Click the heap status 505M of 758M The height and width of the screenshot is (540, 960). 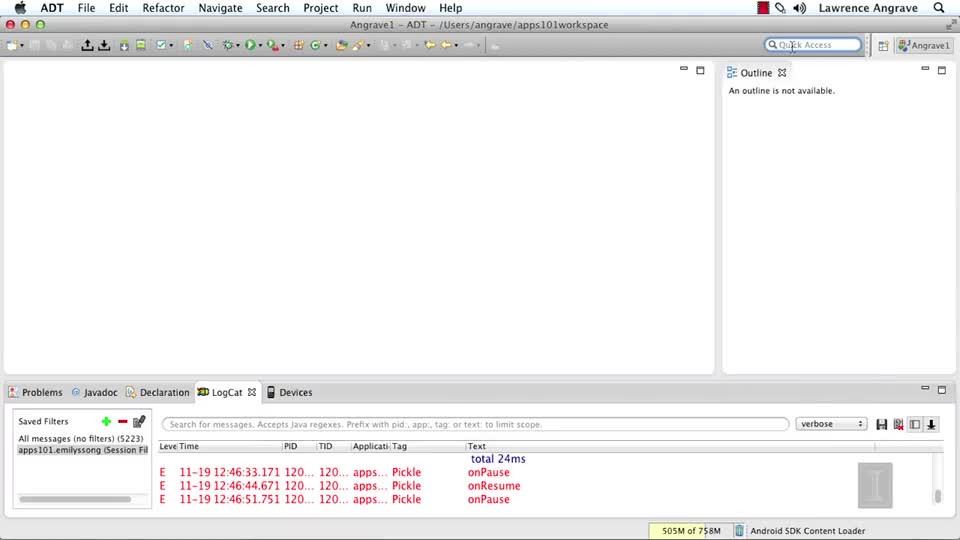[691, 531]
